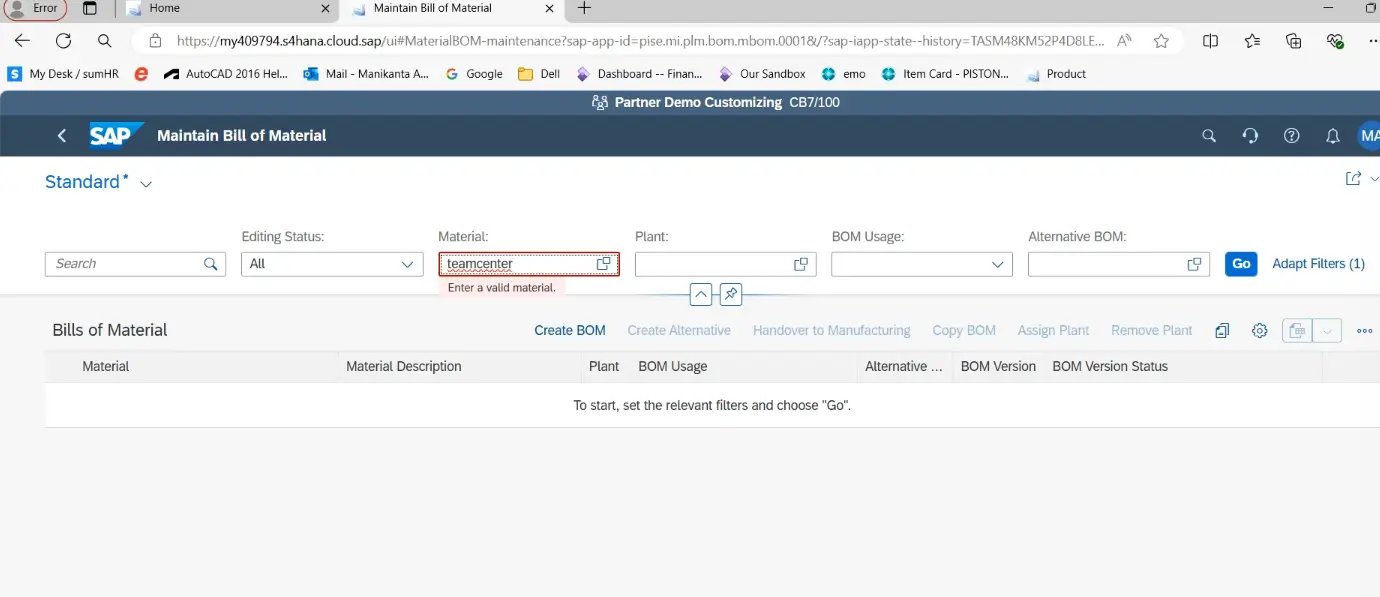Screen dimensions: 1380x597
Task: Open the SAP shell search icon
Action: pyautogui.click(x=1209, y=136)
